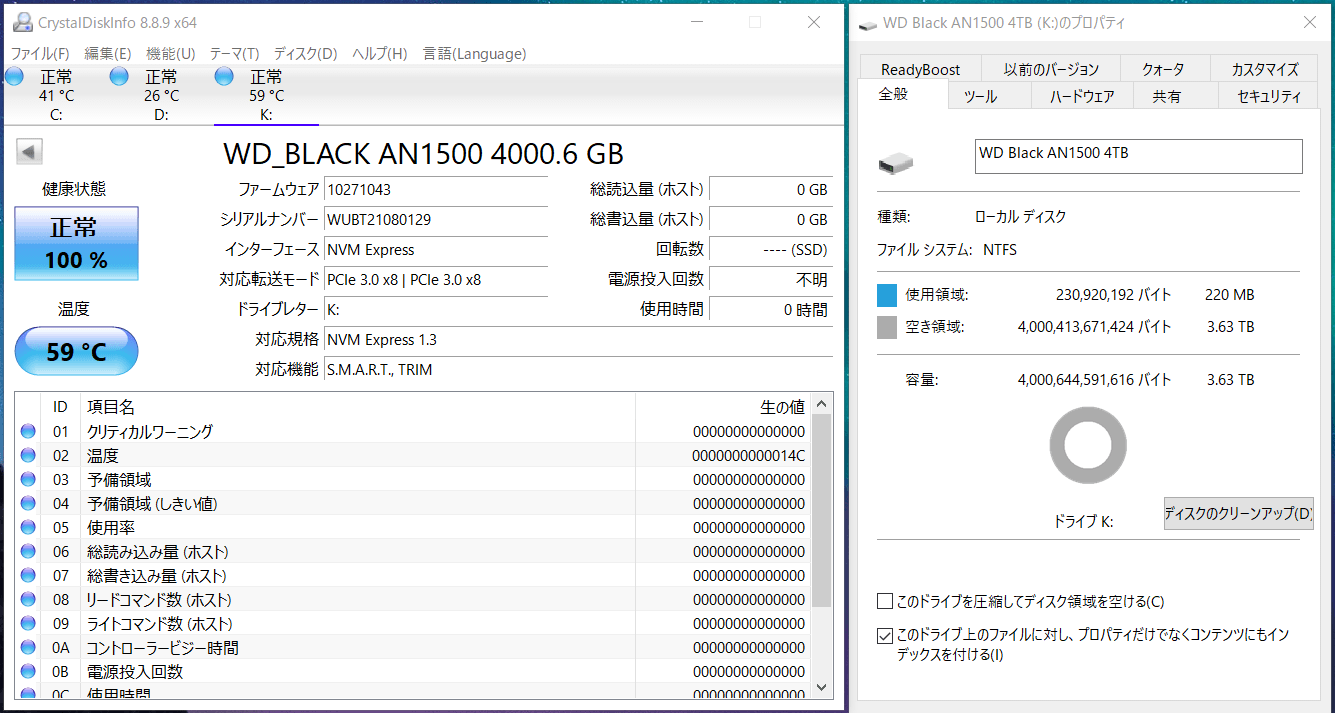Image resolution: width=1335 pixels, height=713 pixels.
Task: Switch to セキュリティ tab
Action: click(1269, 96)
